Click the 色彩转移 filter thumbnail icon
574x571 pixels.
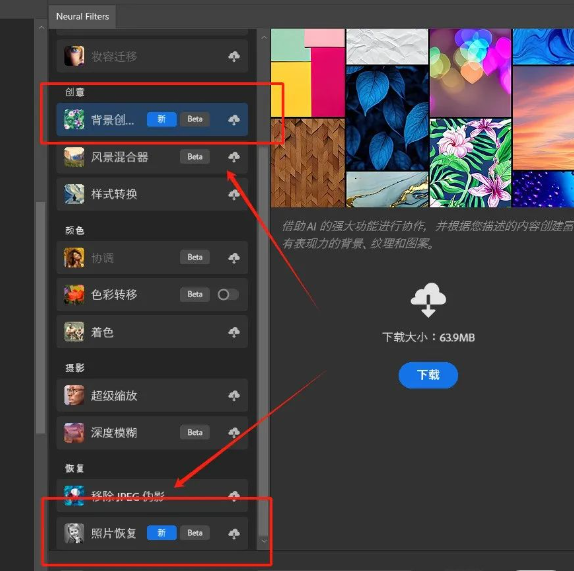tap(74, 295)
